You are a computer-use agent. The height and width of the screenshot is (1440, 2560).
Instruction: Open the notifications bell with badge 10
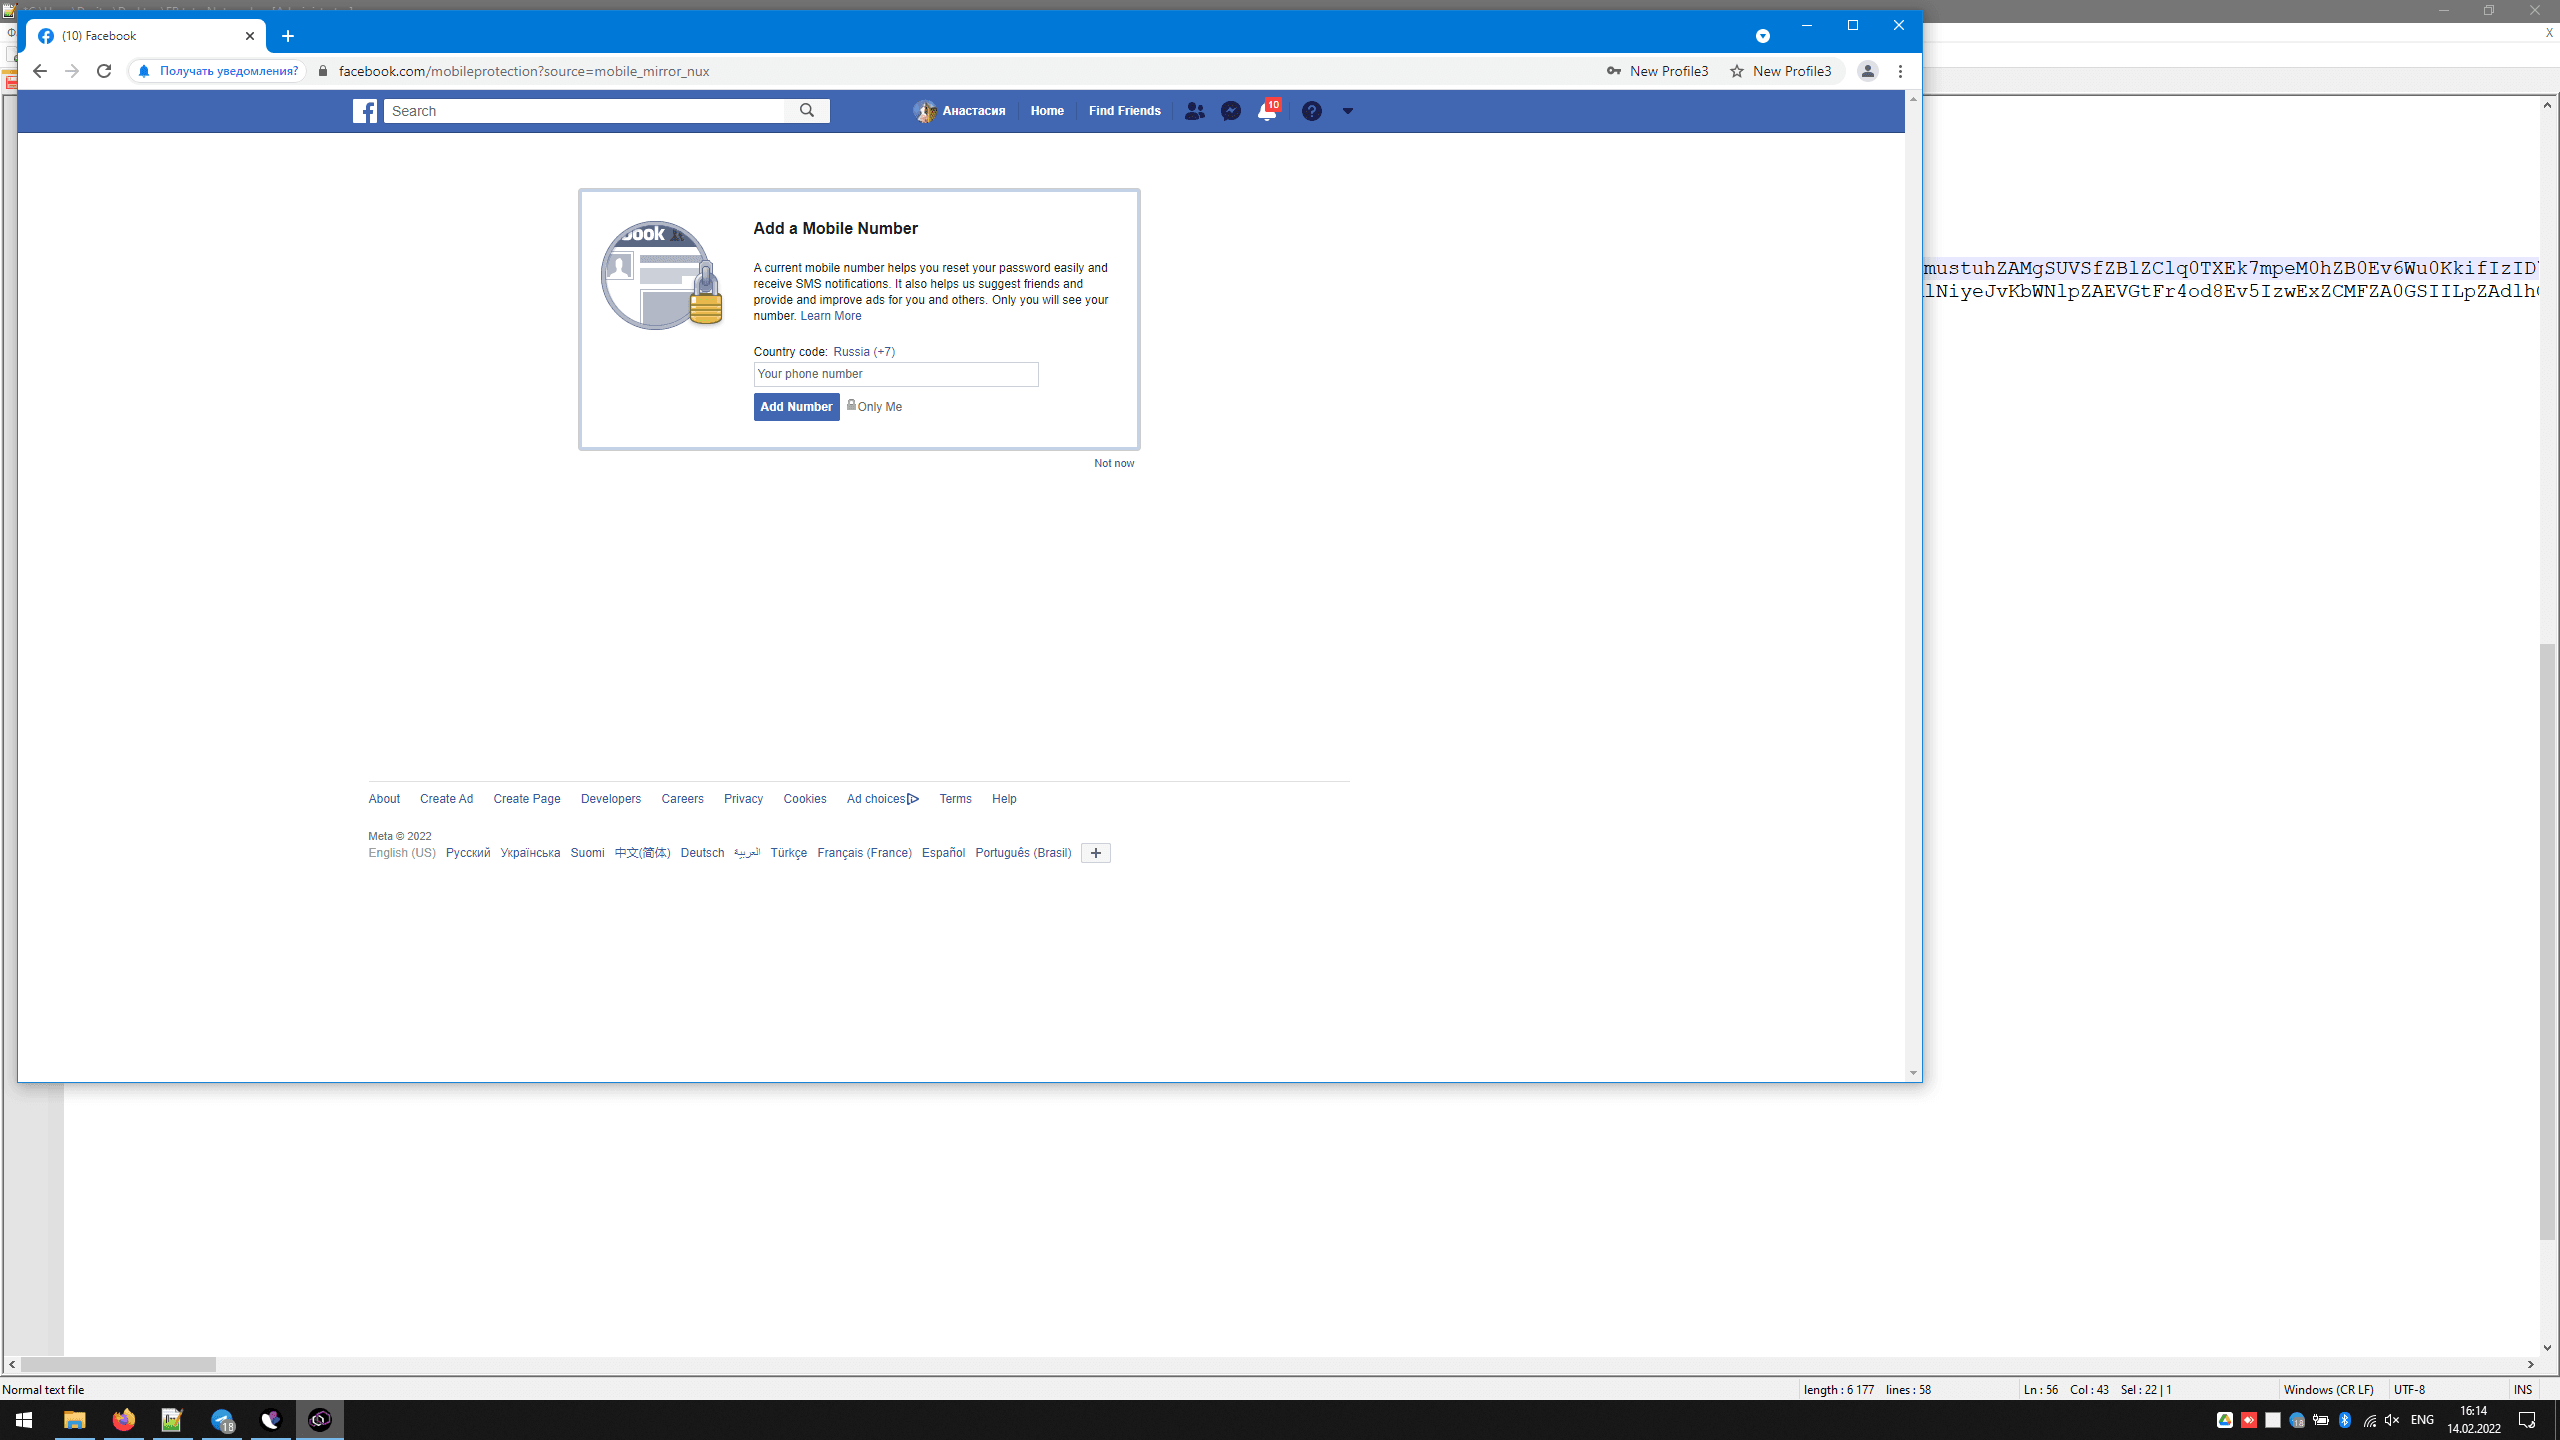(x=1268, y=110)
